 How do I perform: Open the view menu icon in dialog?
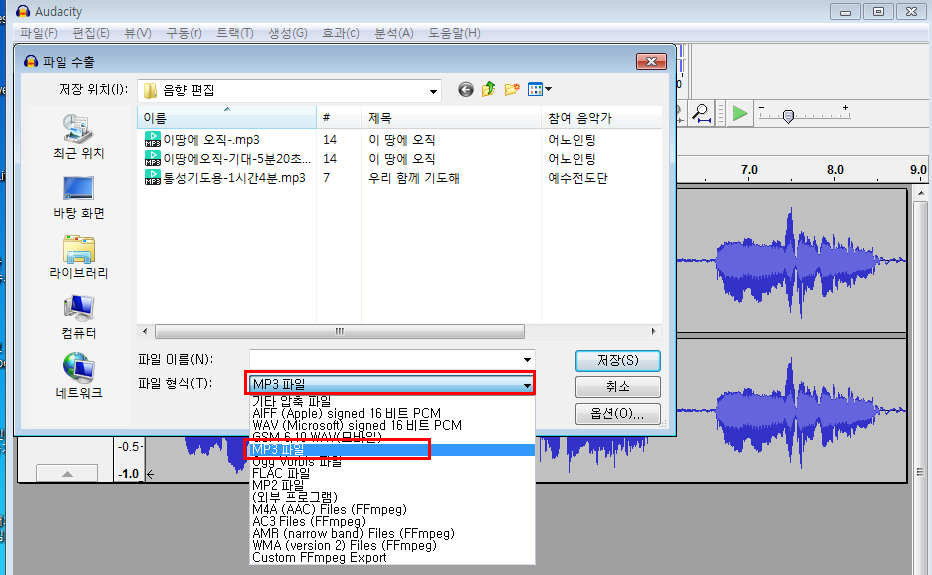[x=540, y=90]
